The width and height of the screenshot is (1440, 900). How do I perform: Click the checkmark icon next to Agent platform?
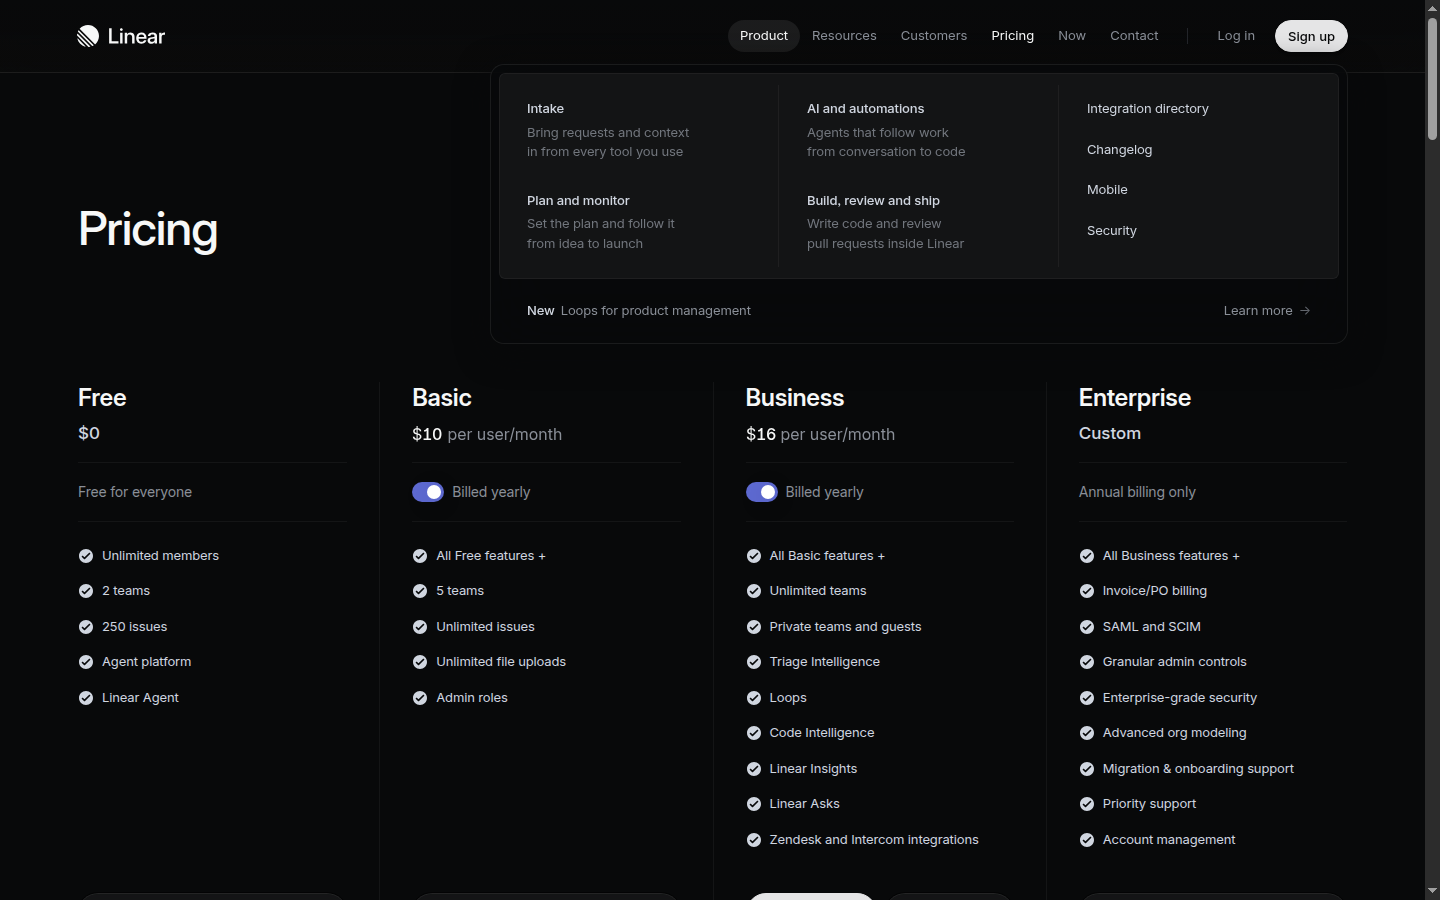[x=86, y=662]
